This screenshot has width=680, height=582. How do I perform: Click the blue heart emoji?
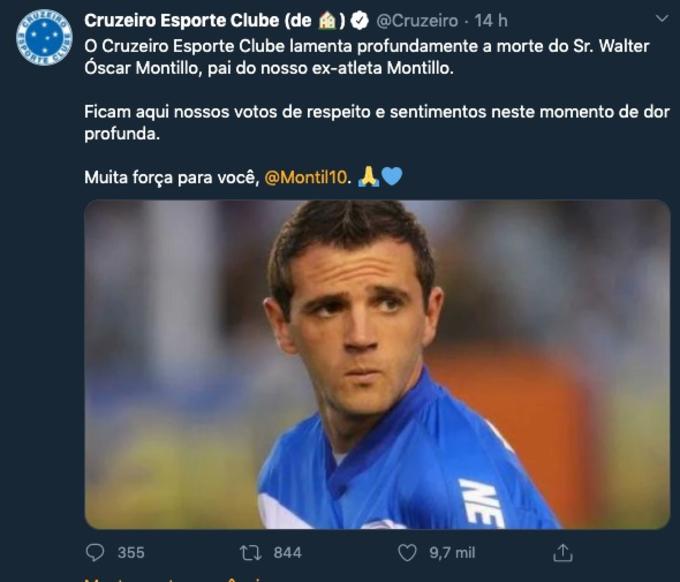pos(392,177)
